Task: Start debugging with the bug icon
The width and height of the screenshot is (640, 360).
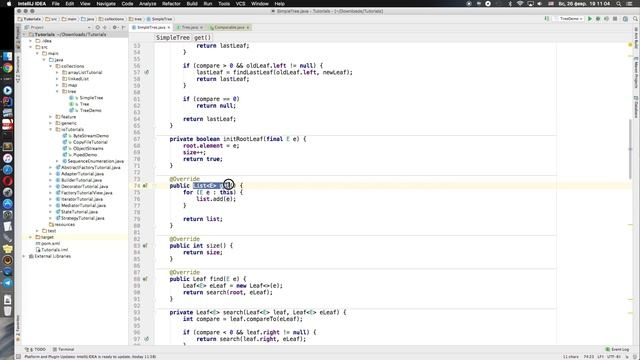Action: point(598,19)
